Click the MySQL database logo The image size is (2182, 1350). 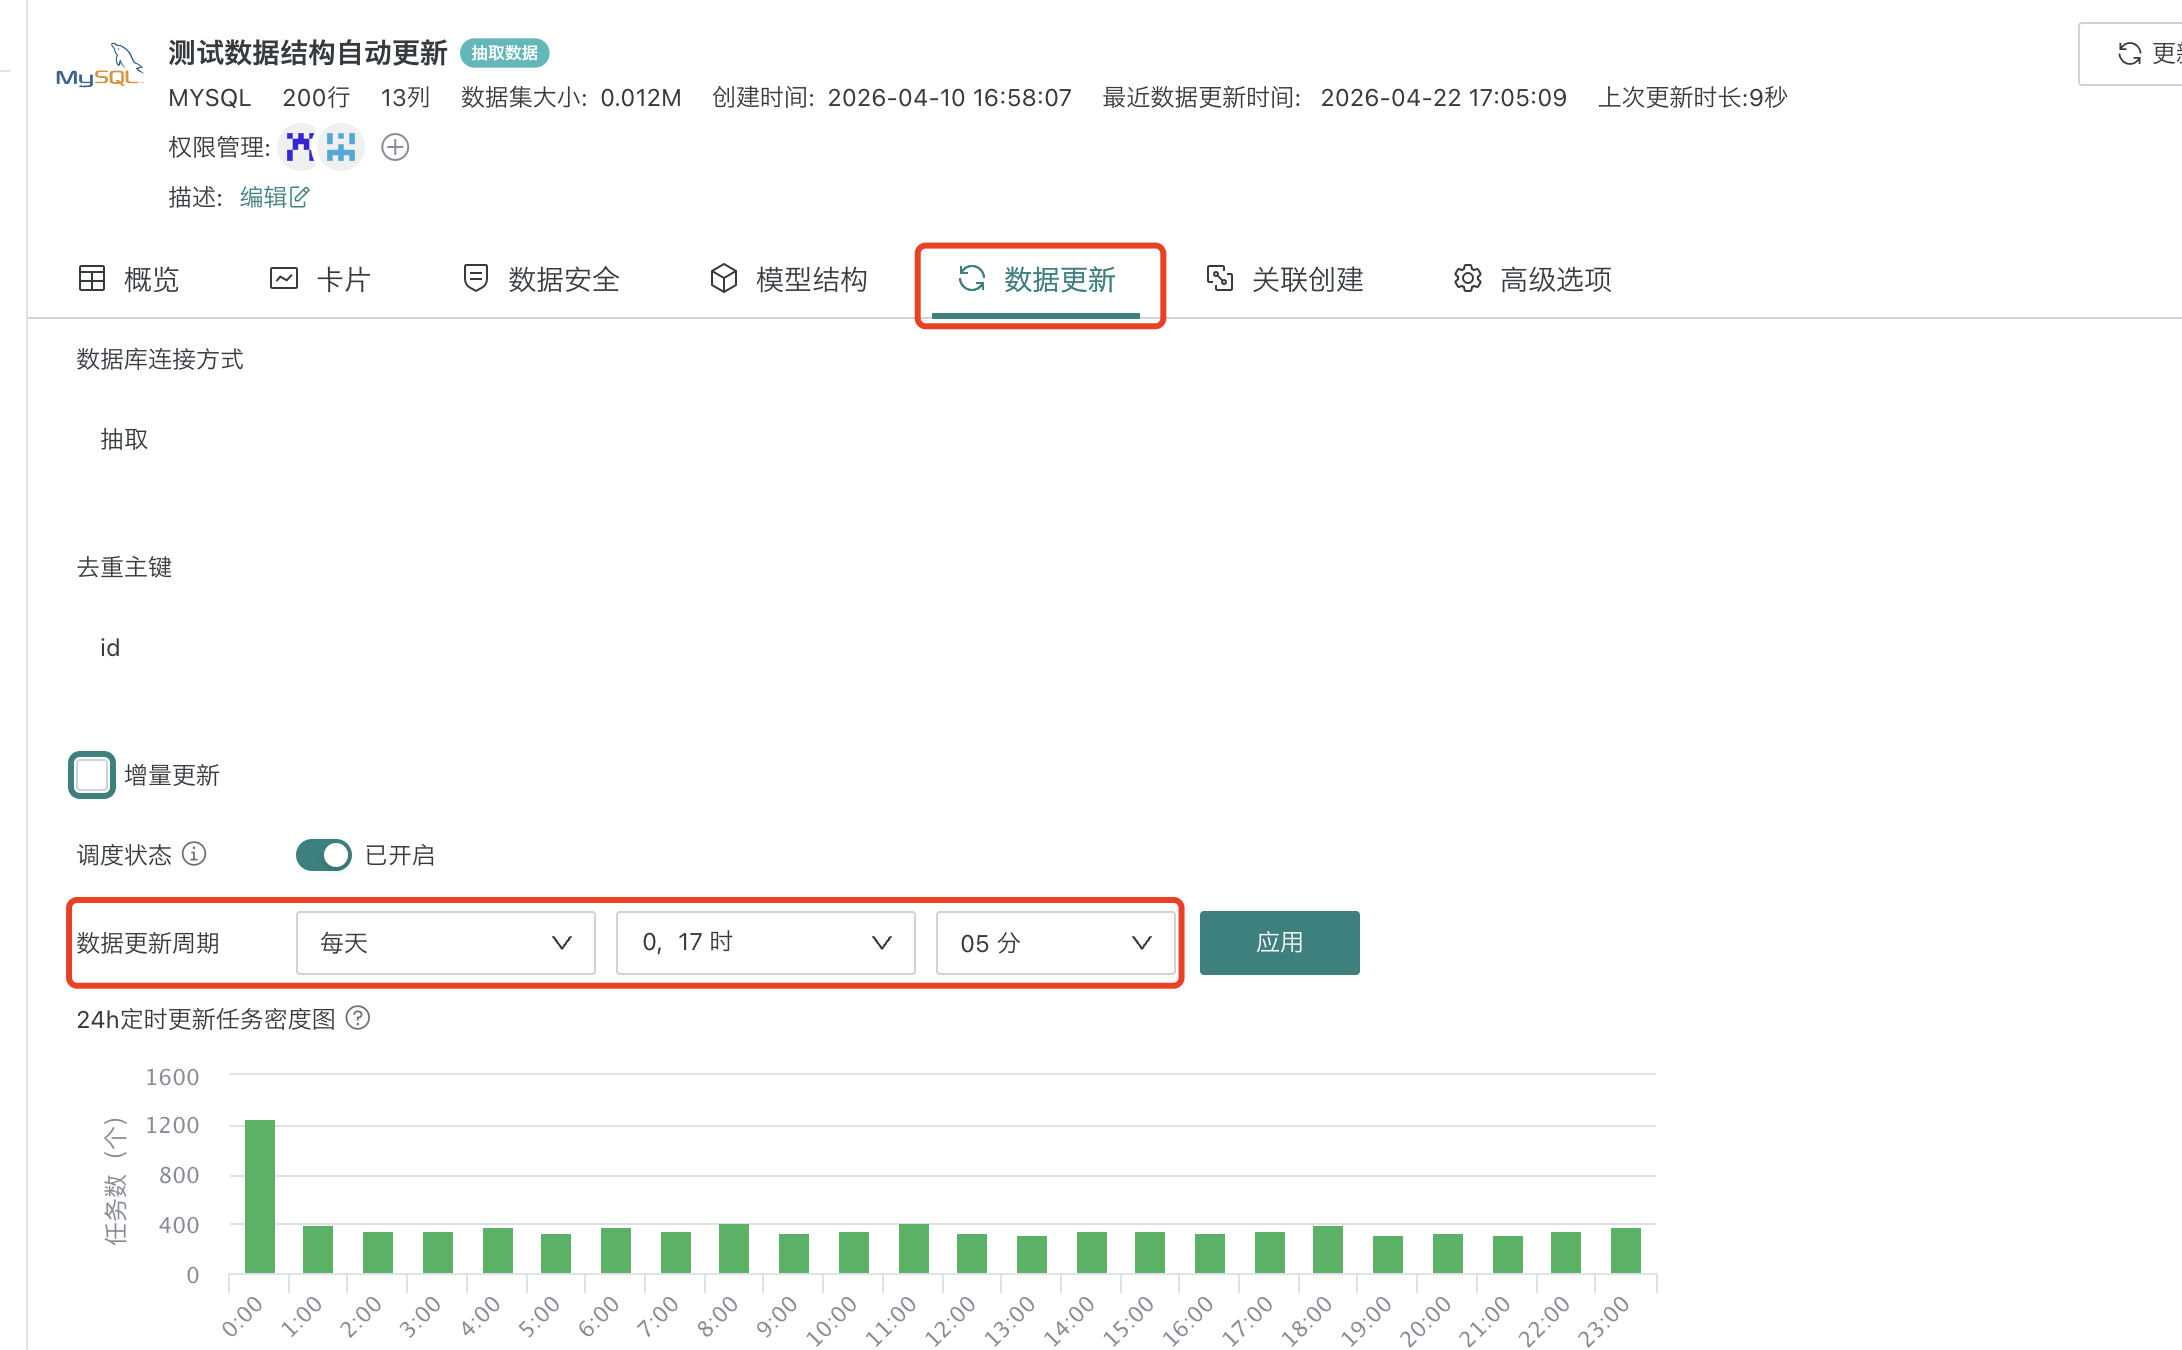tap(98, 63)
